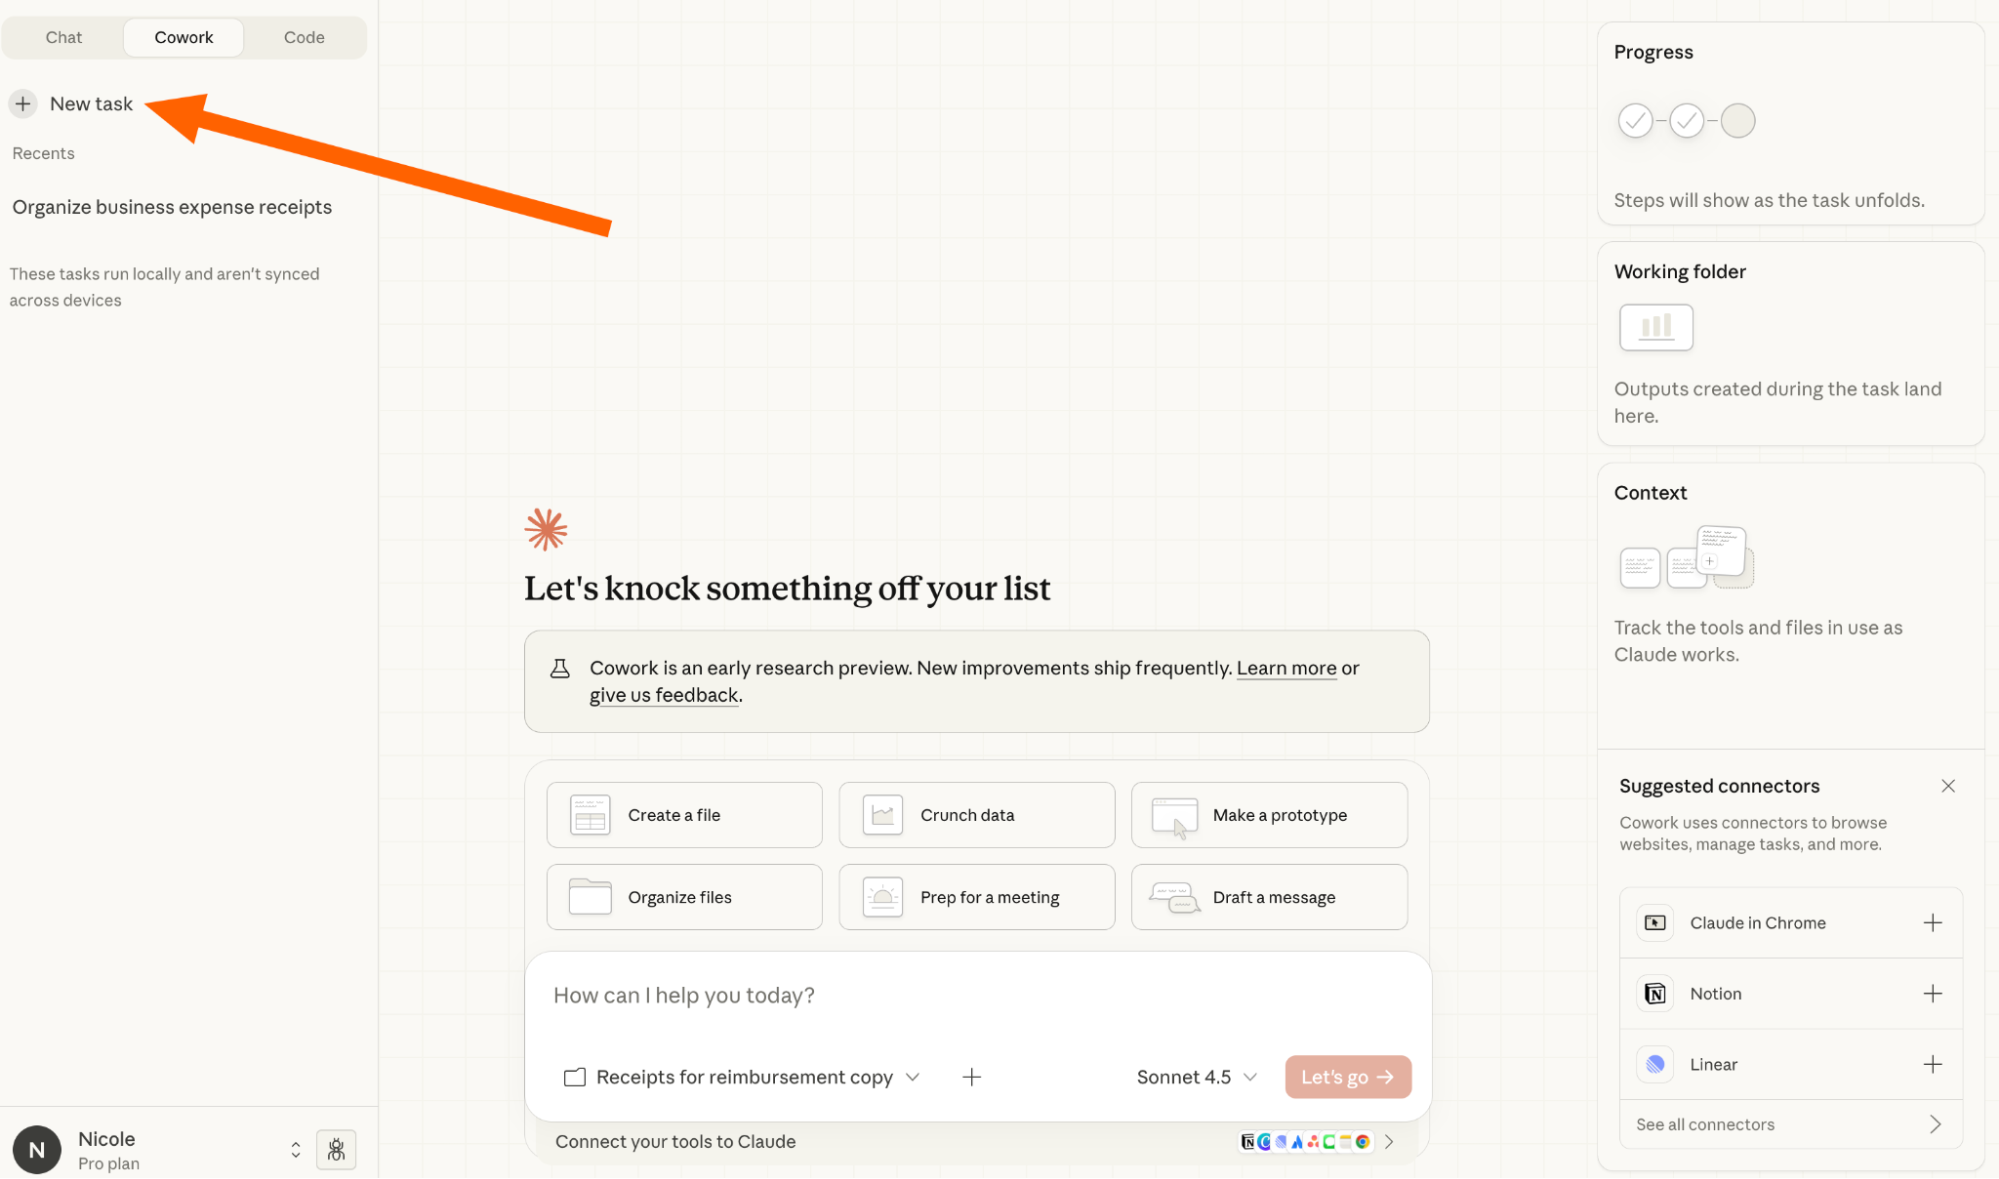The height and width of the screenshot is (1179, 1999).
Task: Open the Organize business expense receipts task
Action: point(172,207)
